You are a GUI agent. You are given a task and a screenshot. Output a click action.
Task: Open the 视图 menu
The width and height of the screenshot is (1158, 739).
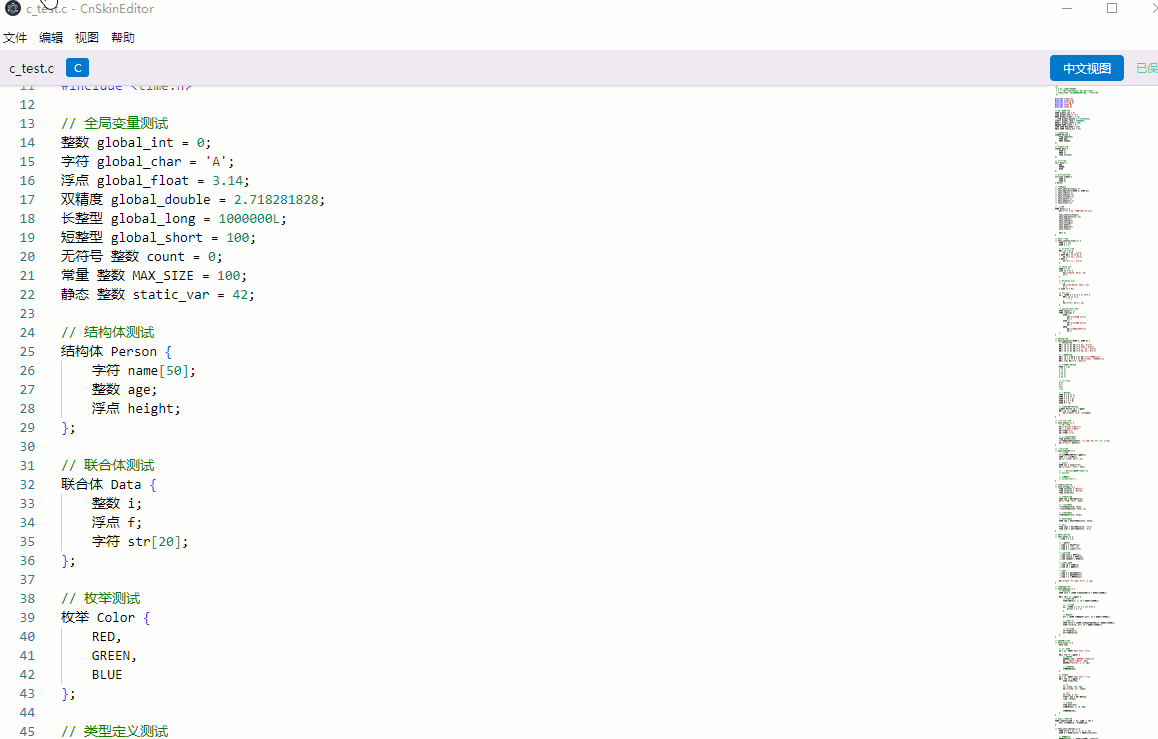(x=87, y=38)
